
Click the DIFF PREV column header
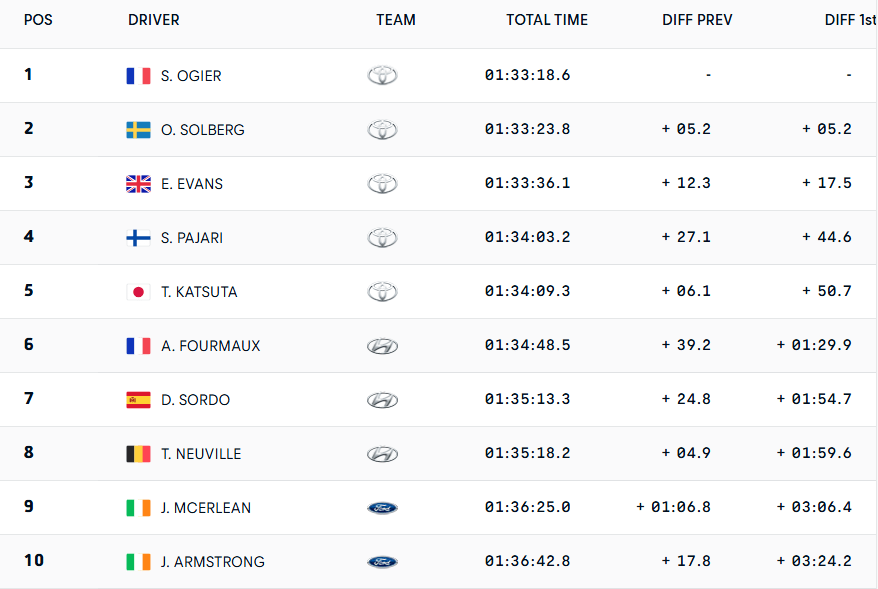697,20
